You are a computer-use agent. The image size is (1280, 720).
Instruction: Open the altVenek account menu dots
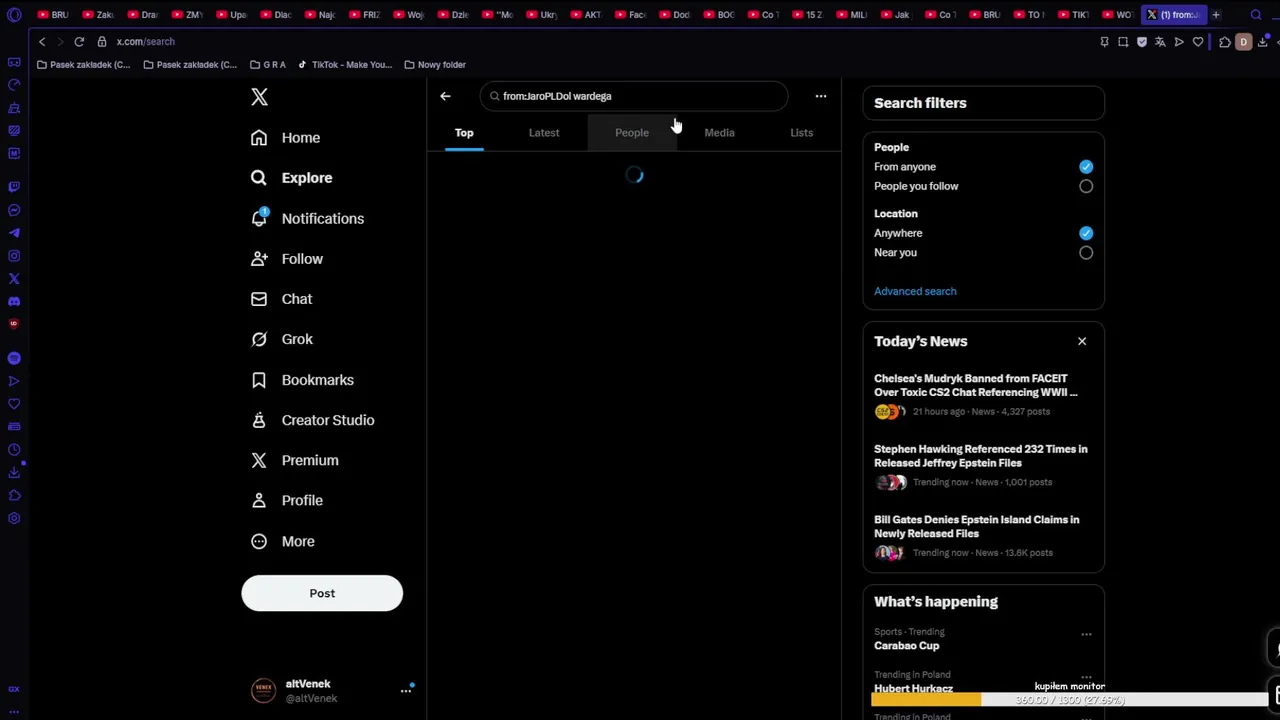click(x=406, y=691)
